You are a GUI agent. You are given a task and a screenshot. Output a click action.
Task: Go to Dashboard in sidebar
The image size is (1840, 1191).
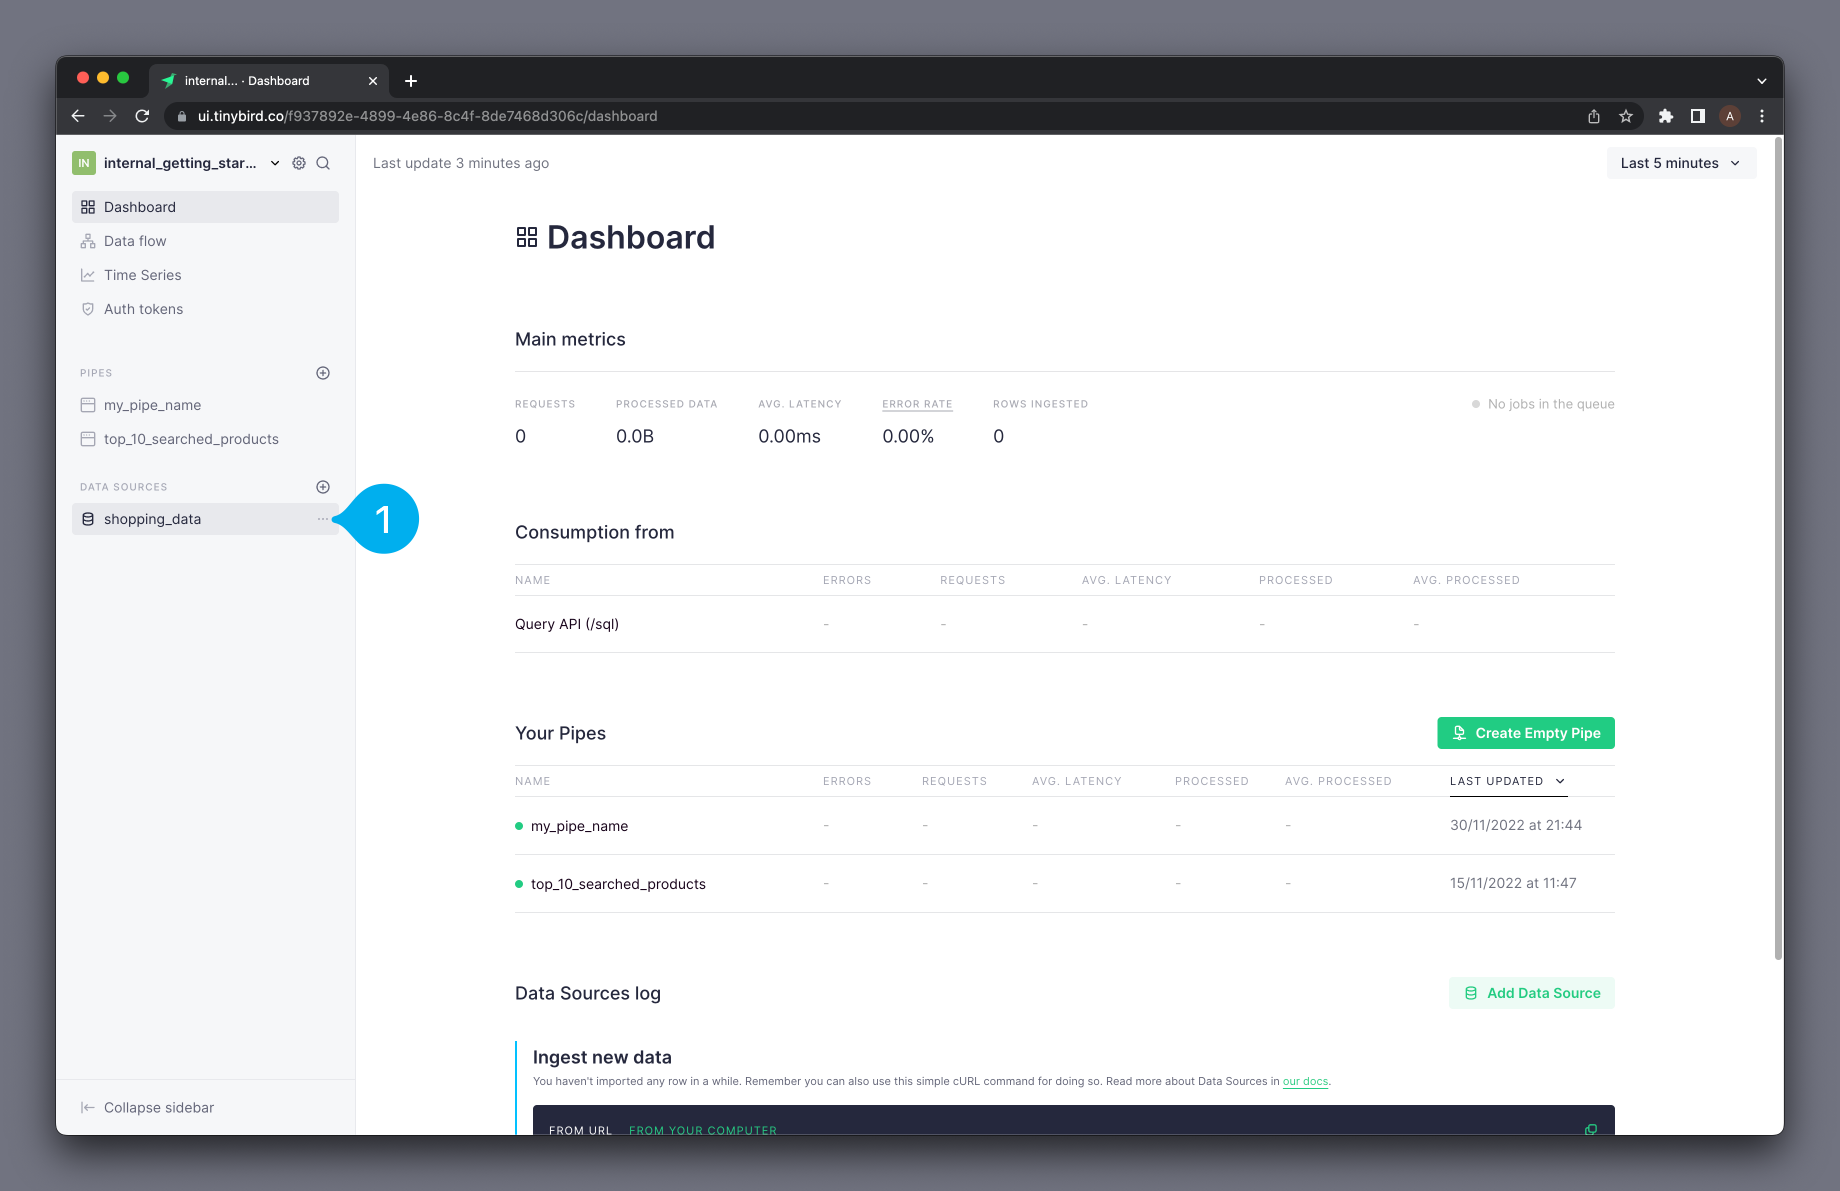click(205, 207)
